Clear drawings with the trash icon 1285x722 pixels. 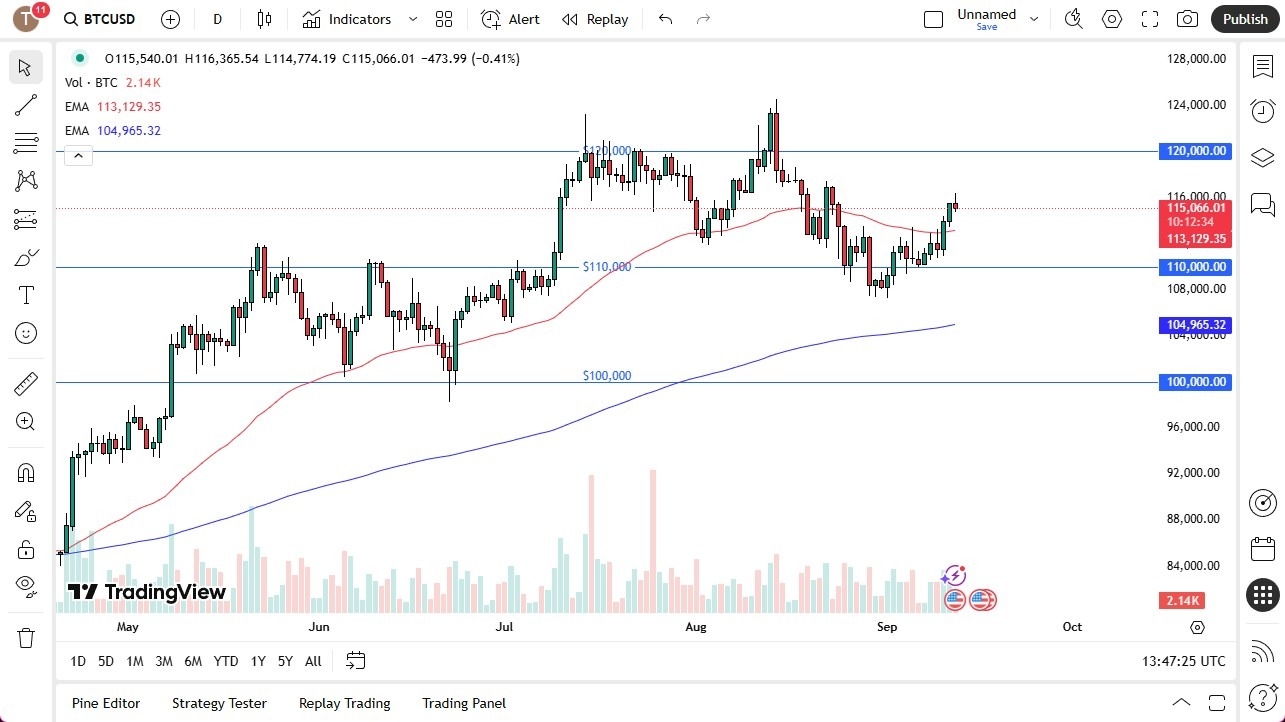(x=25, y=637)
